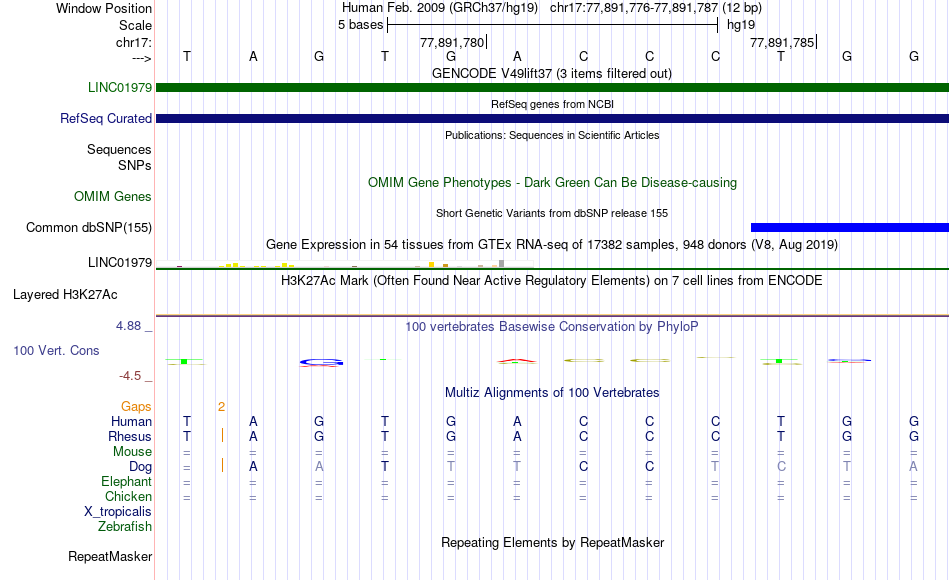Click the dark blue RefSeq Curated bar
Viewport: 950px width, 580px height.
pyautogui.click(x=553, y=118)
